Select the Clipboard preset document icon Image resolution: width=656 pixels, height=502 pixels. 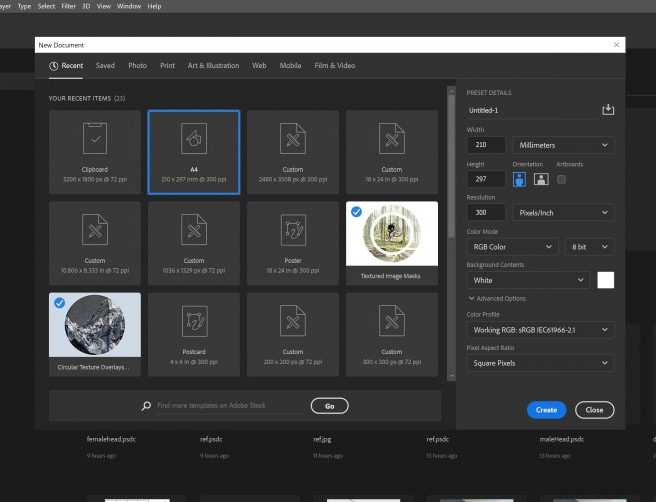(95, 138)
